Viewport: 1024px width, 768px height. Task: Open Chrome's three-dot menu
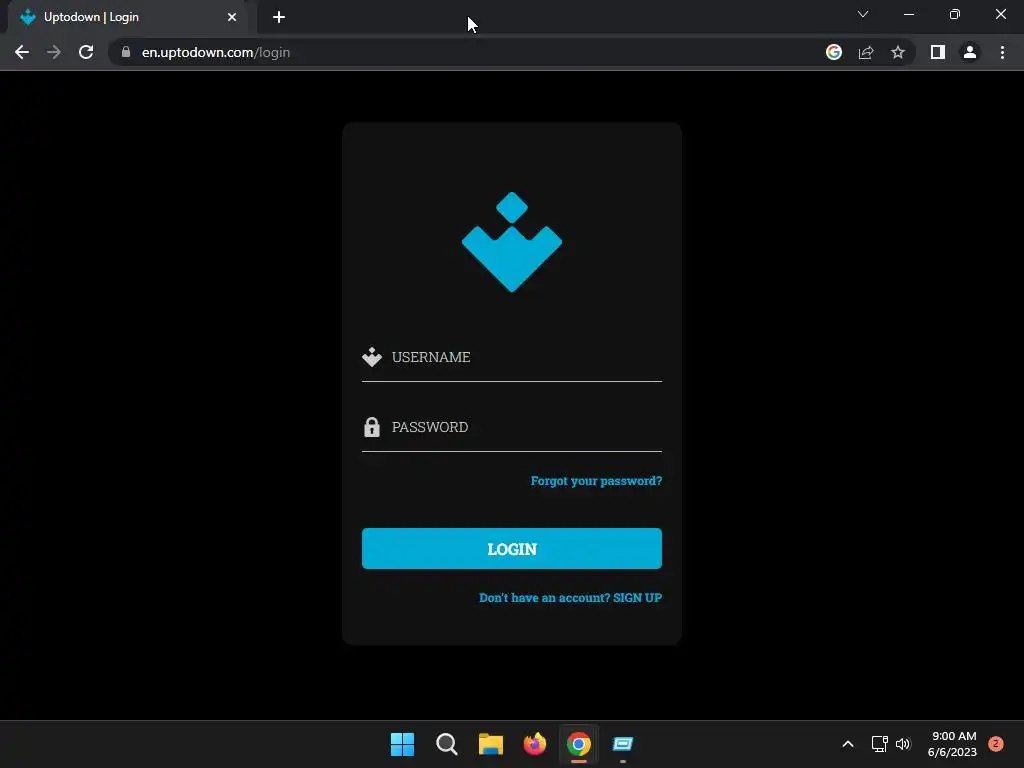[x=1002, y=52]
